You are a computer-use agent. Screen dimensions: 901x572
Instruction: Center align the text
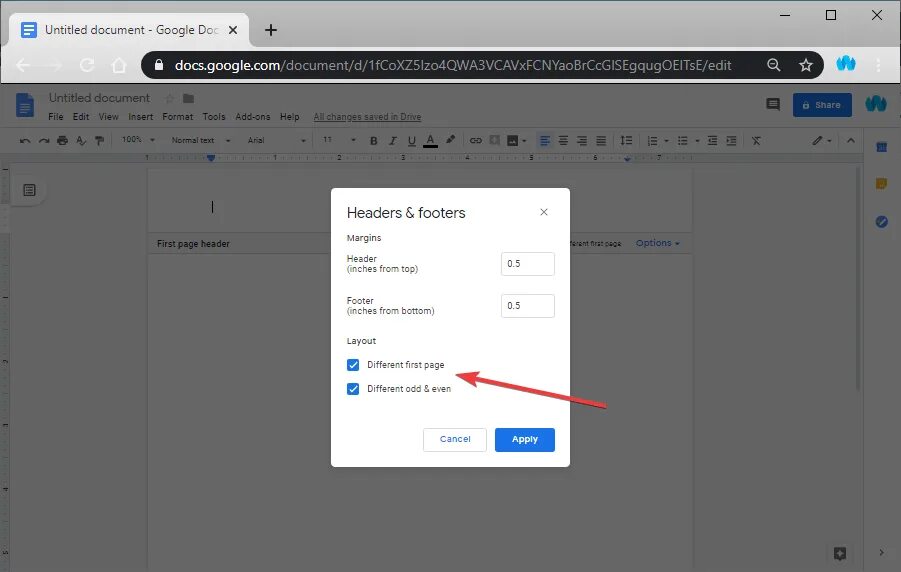563,141
